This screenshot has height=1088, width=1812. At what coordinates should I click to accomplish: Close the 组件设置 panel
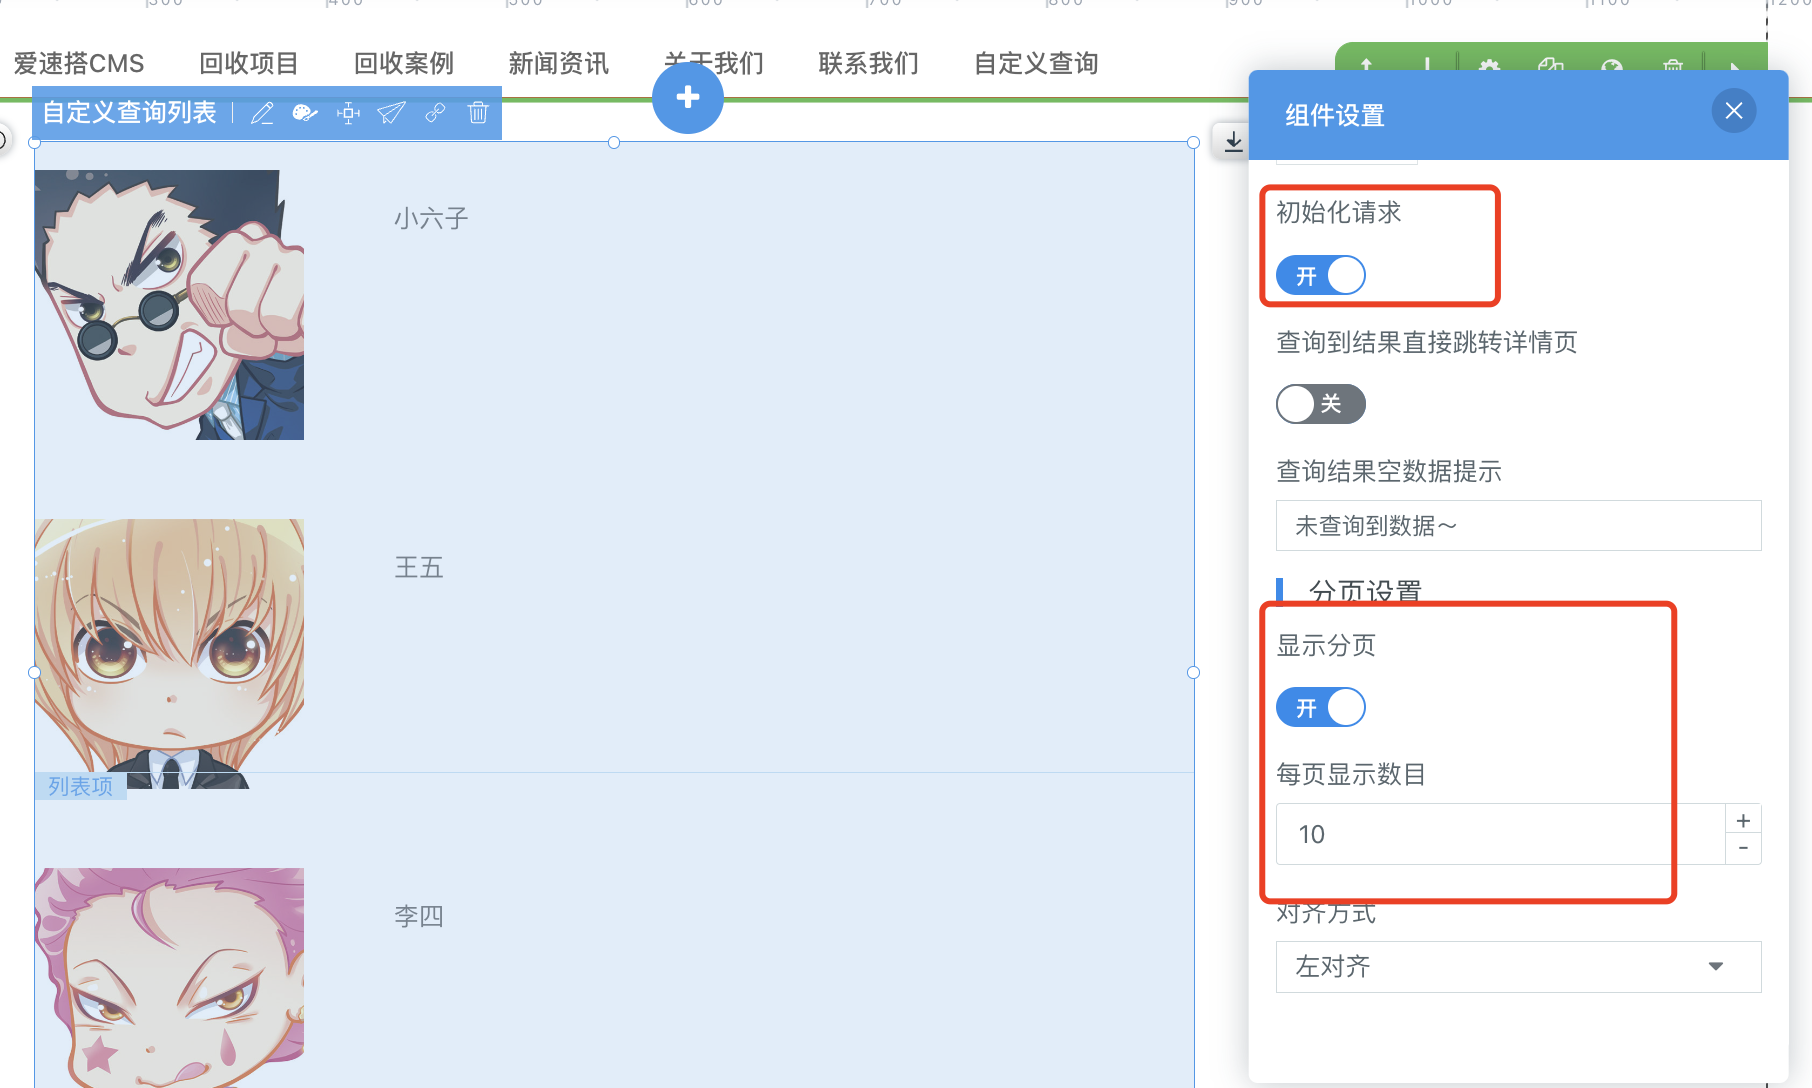(x=1734, y=111)
